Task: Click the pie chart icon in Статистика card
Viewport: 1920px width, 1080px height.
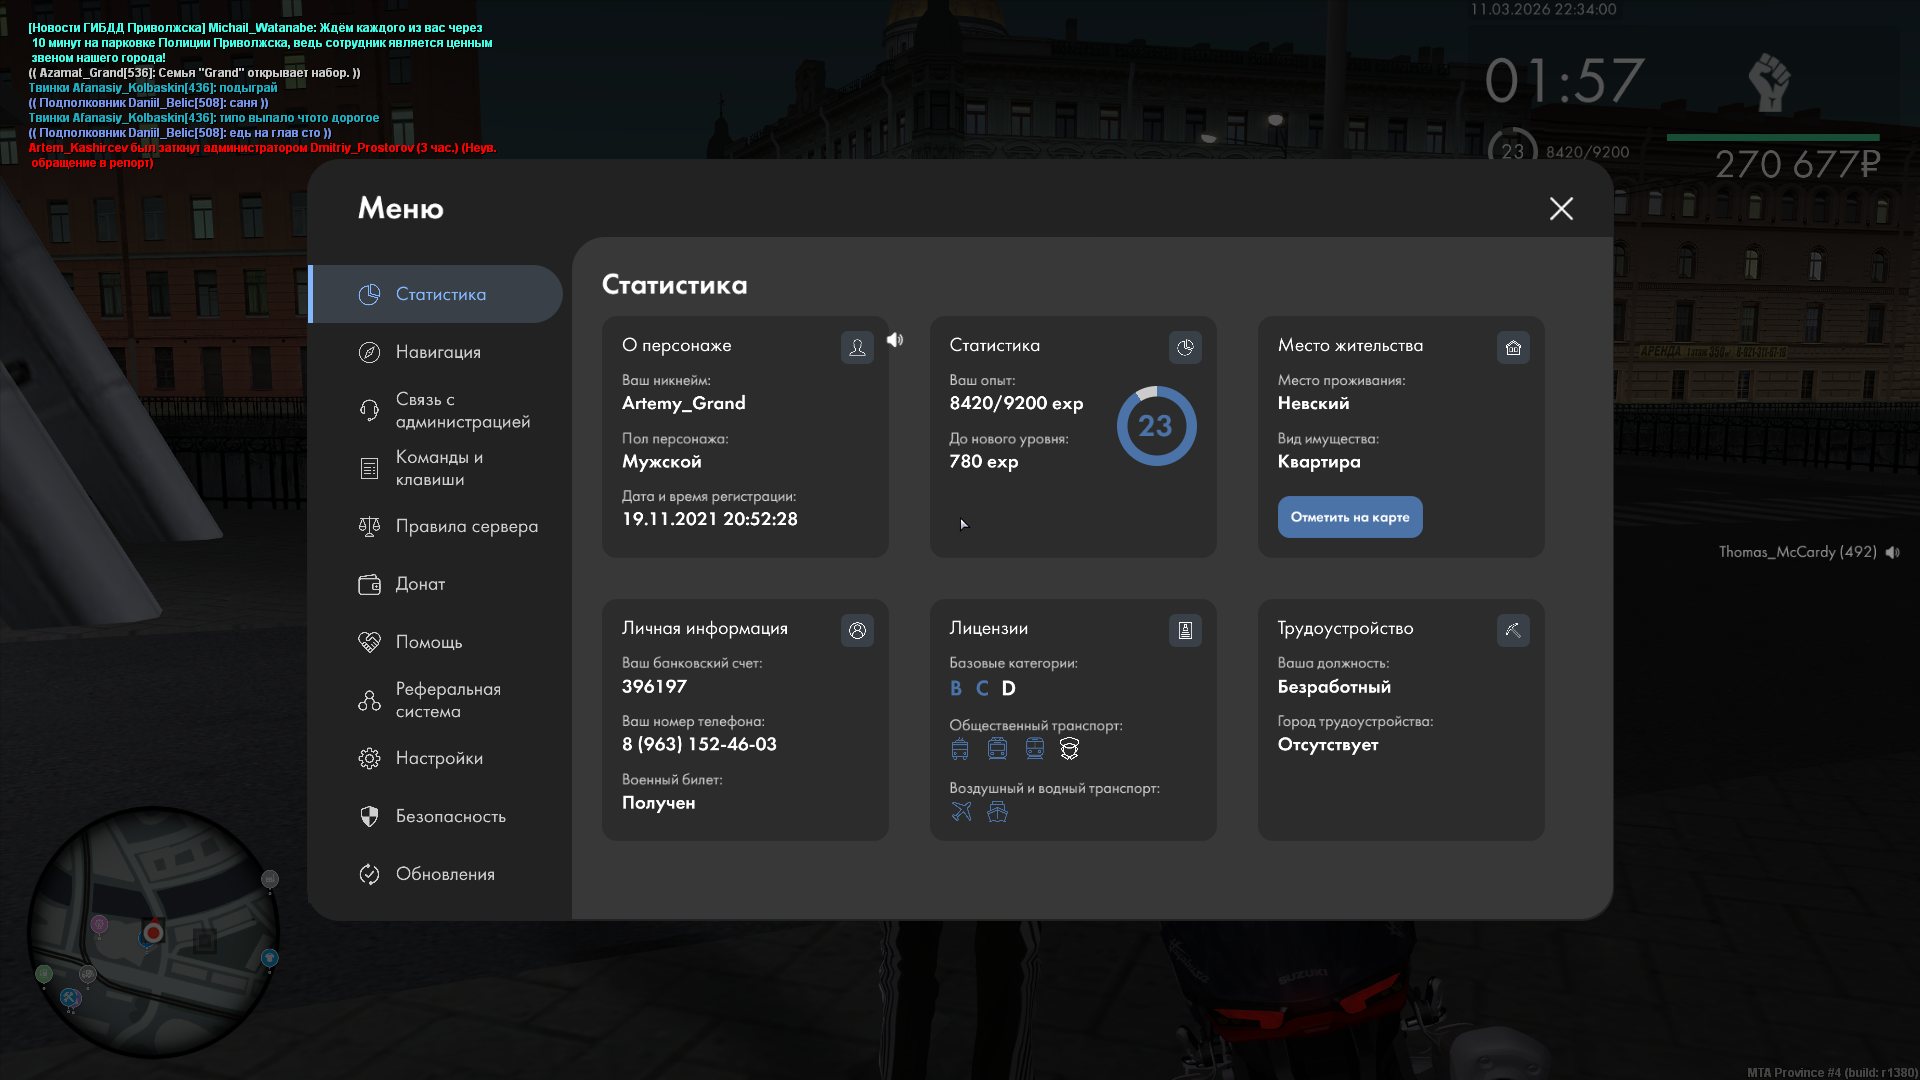Action: (1185, 347)
